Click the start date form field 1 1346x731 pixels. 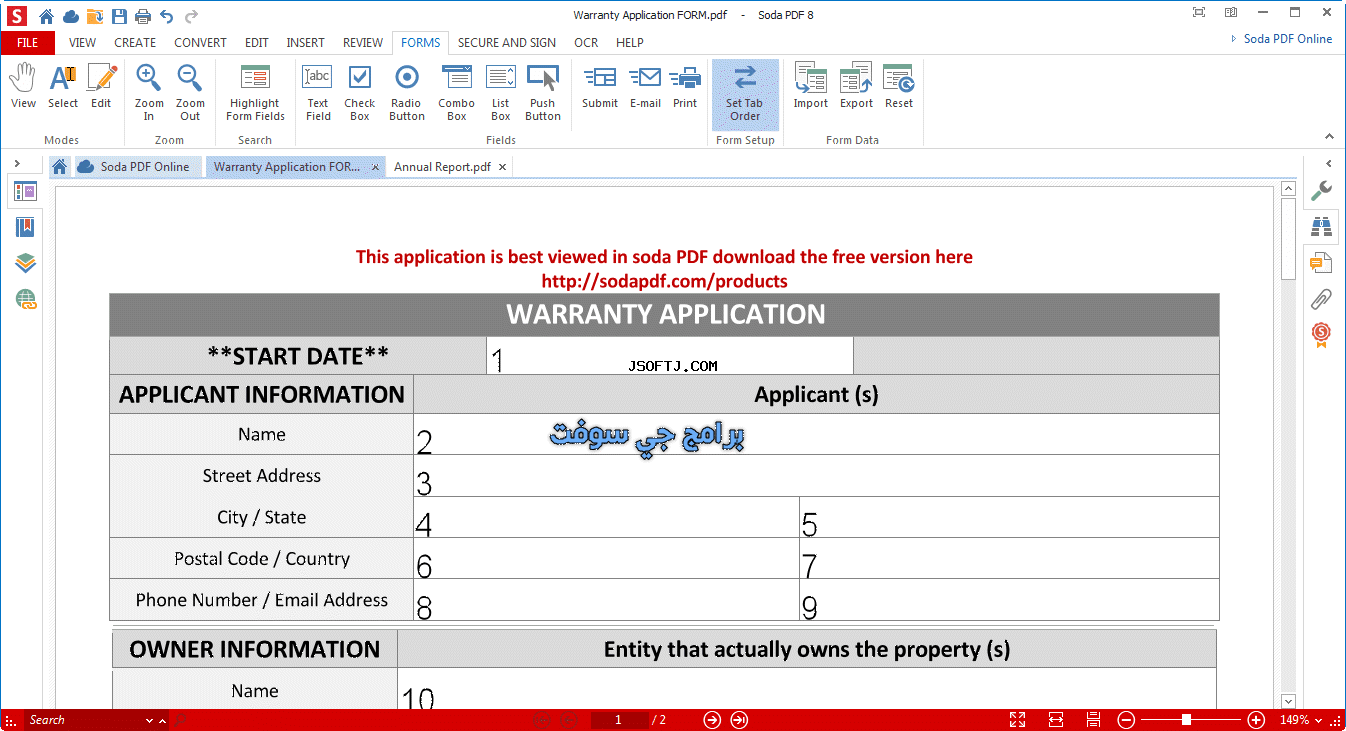[670, 356]
